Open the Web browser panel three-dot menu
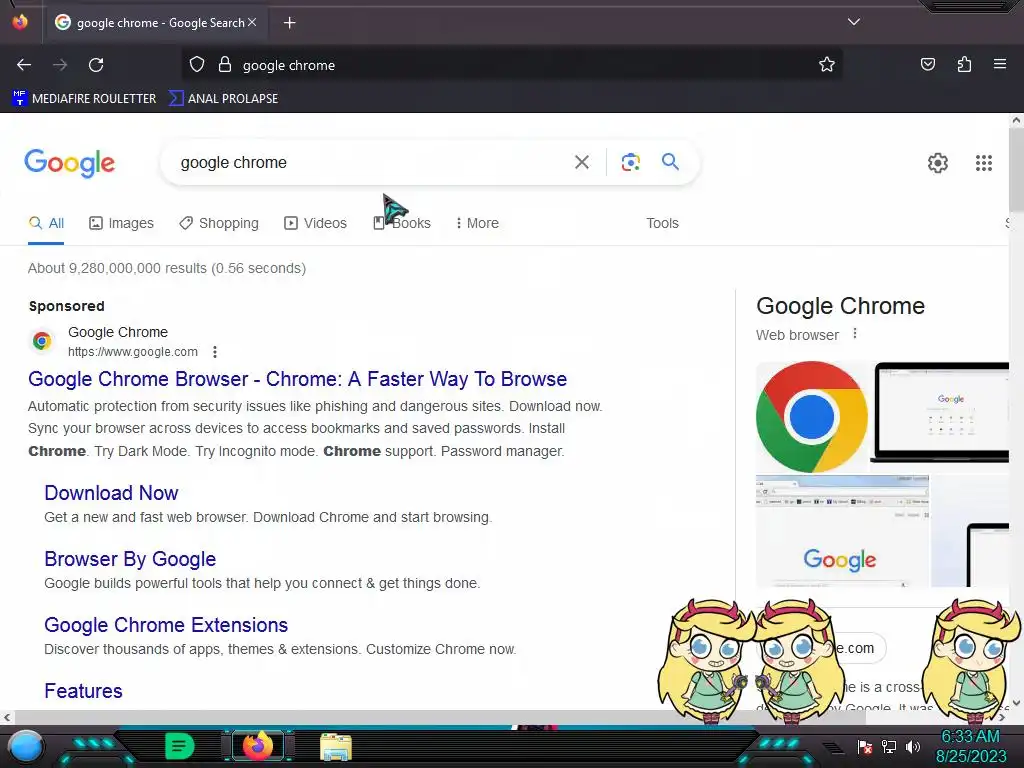Screen dimensions: 1024x768 (x=854, y=334)
